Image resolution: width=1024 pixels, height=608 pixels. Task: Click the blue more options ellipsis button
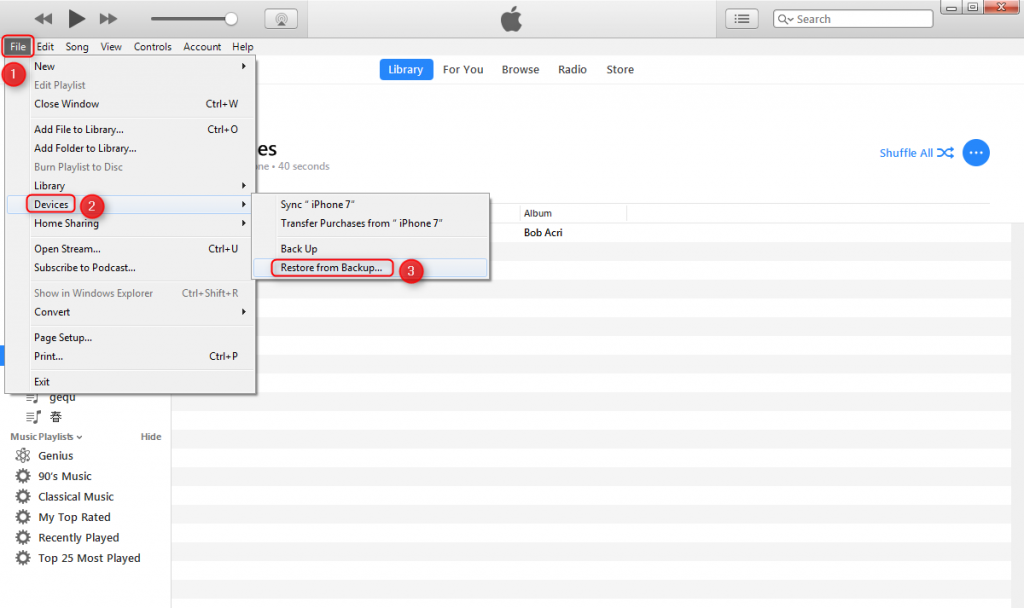976,153
